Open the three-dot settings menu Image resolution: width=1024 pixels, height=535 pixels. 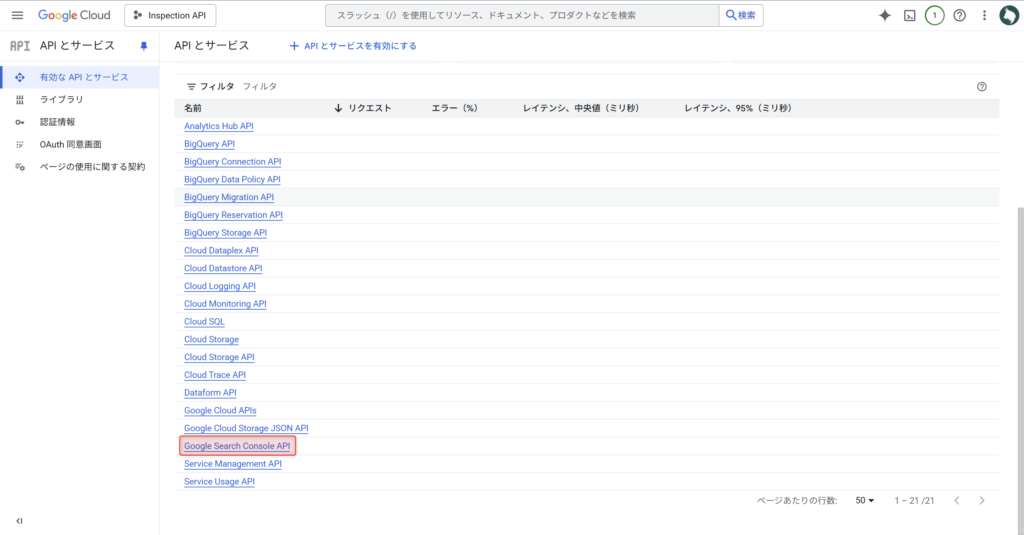pyautogui.click(x=984, y=15)
